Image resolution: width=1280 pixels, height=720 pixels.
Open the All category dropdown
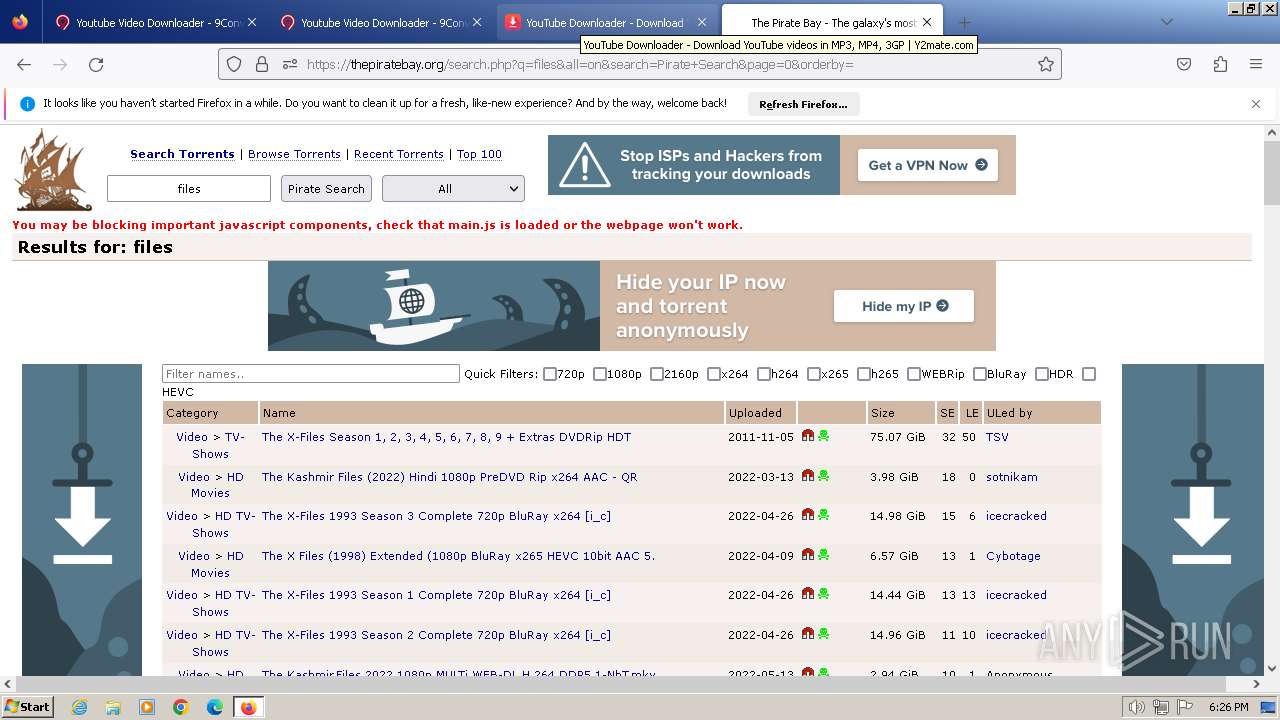pyautogui.click(x=453, y=188)
